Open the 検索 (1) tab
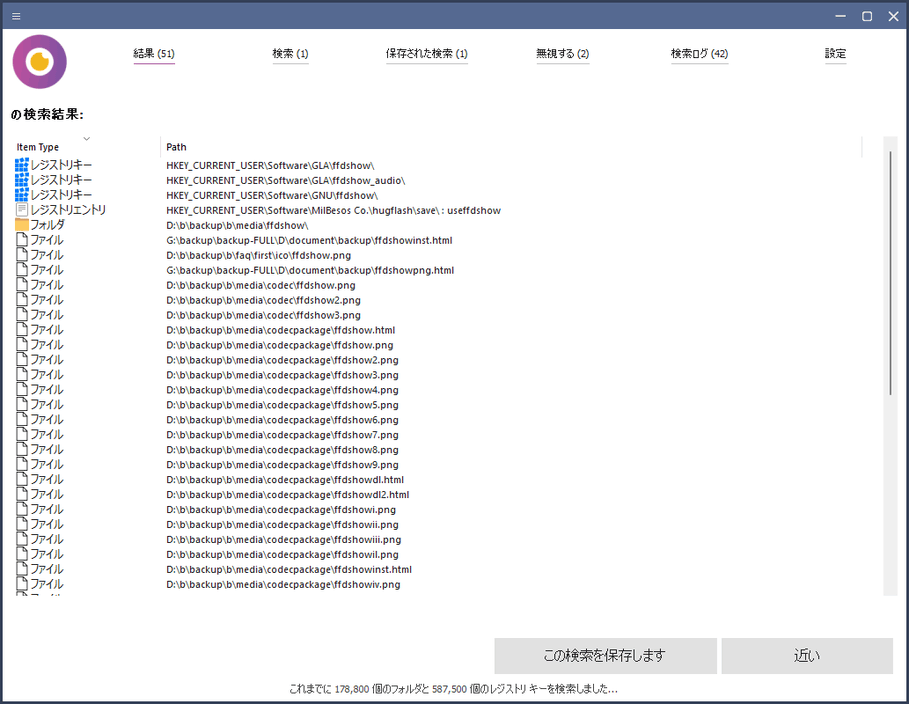 tap(290, 53)
